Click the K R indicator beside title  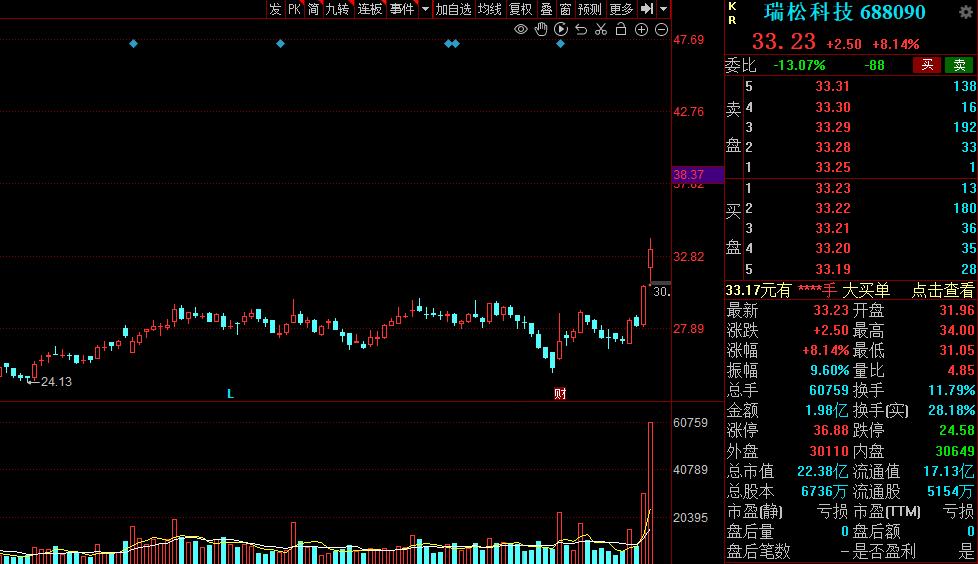point(732,12)
